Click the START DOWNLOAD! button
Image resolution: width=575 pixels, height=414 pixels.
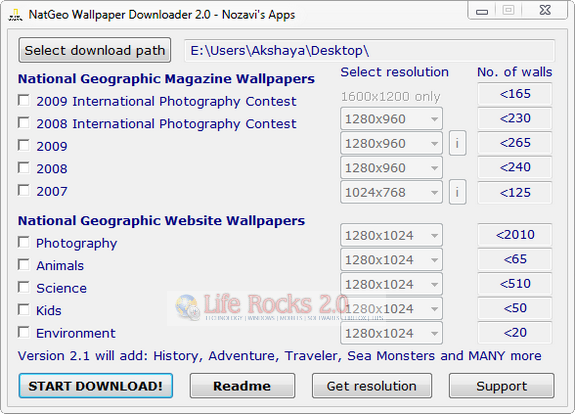pyautogui.click(x=96, y=386)
